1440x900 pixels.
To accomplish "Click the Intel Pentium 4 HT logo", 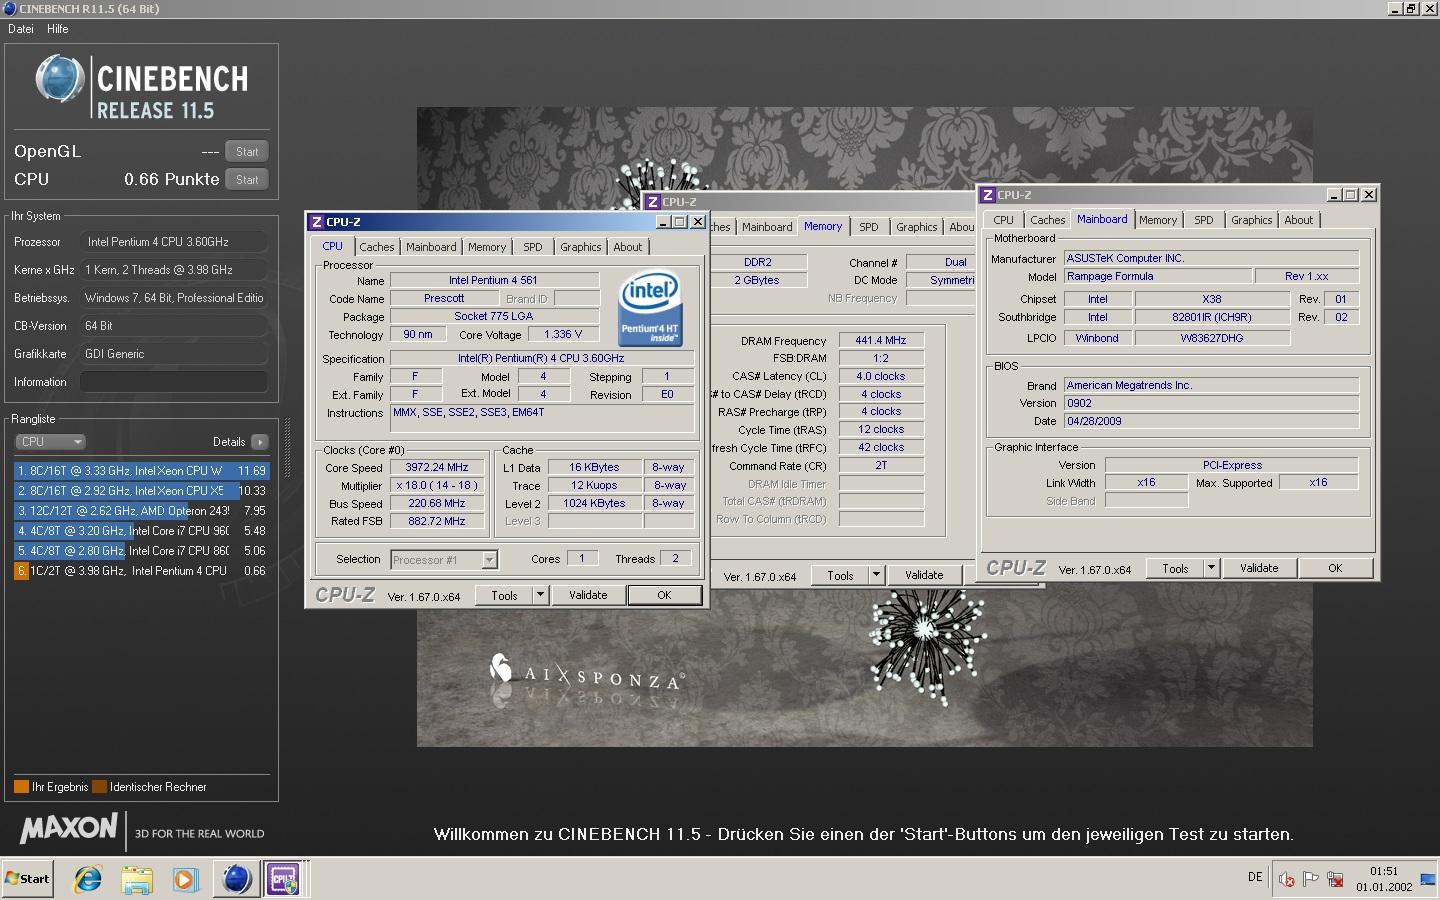I will (649, 308).
